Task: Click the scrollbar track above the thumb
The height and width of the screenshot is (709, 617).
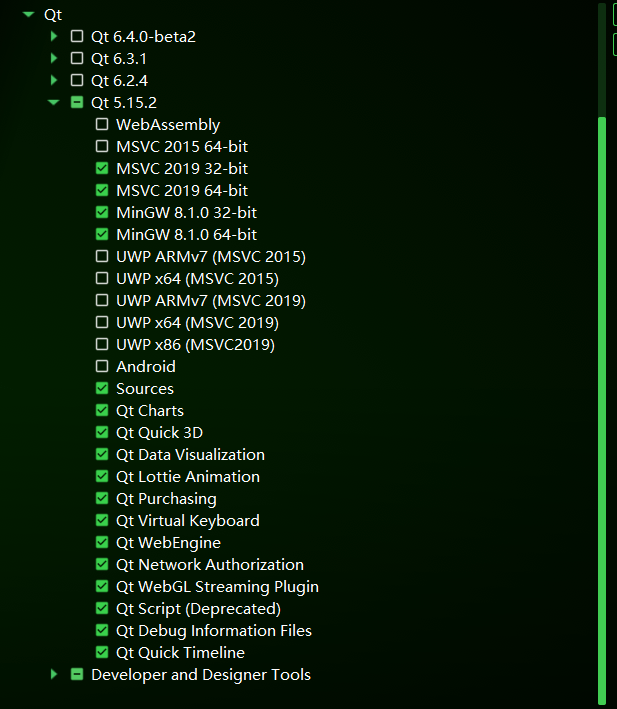Action: 602,60
